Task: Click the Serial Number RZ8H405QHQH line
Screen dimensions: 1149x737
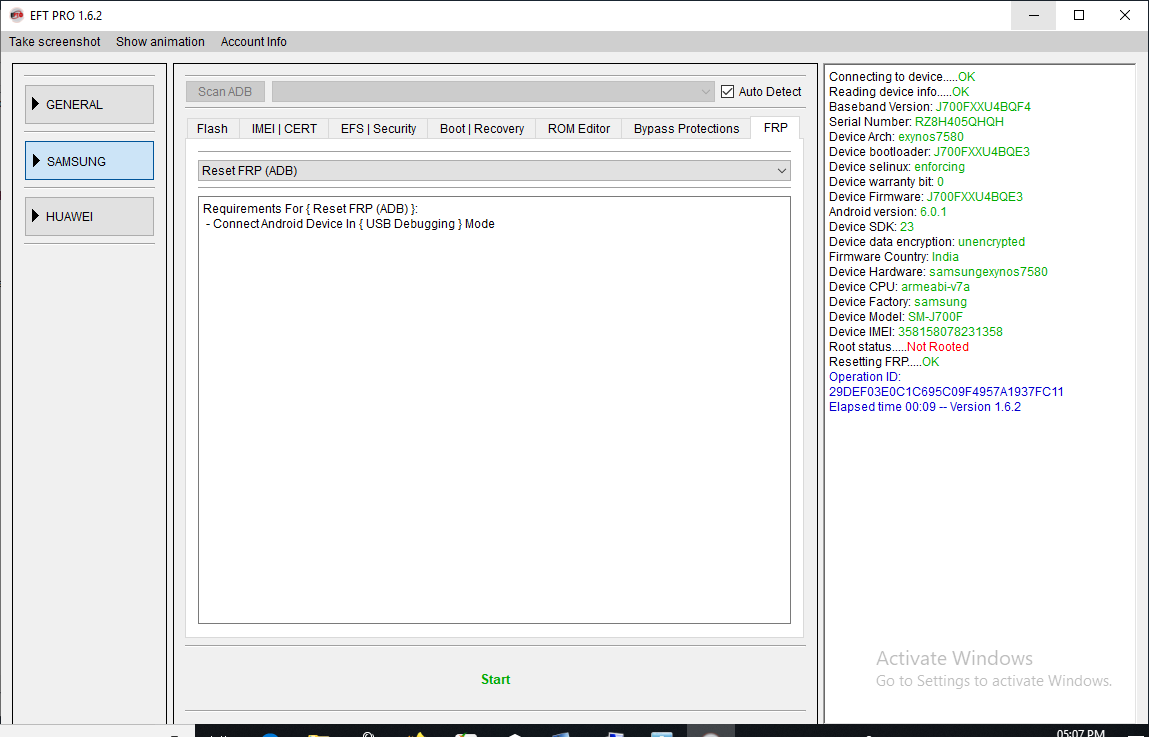Action: tap(916, 122)
